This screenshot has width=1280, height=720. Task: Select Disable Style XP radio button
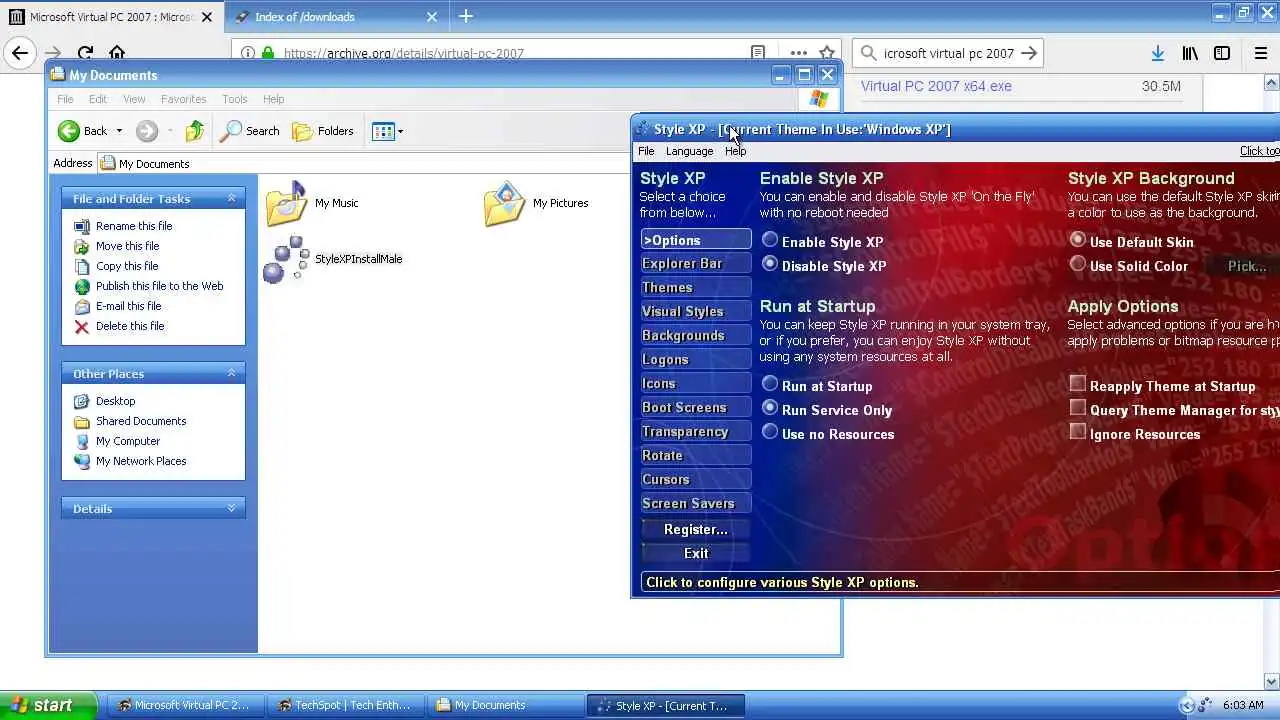(770, 264)
